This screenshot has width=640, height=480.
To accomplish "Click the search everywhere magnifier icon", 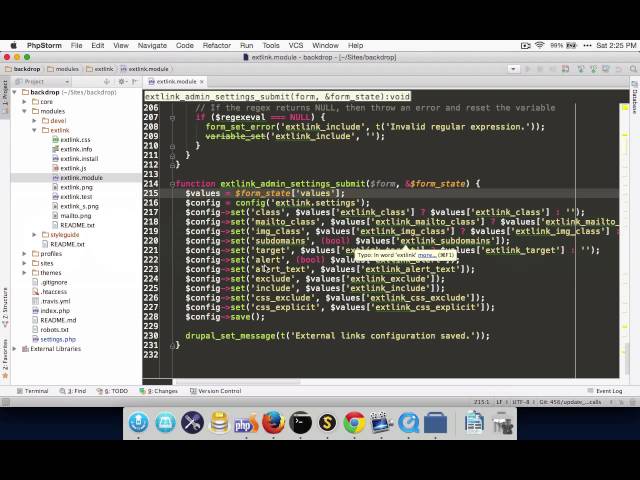I will [x=633, y=69].
